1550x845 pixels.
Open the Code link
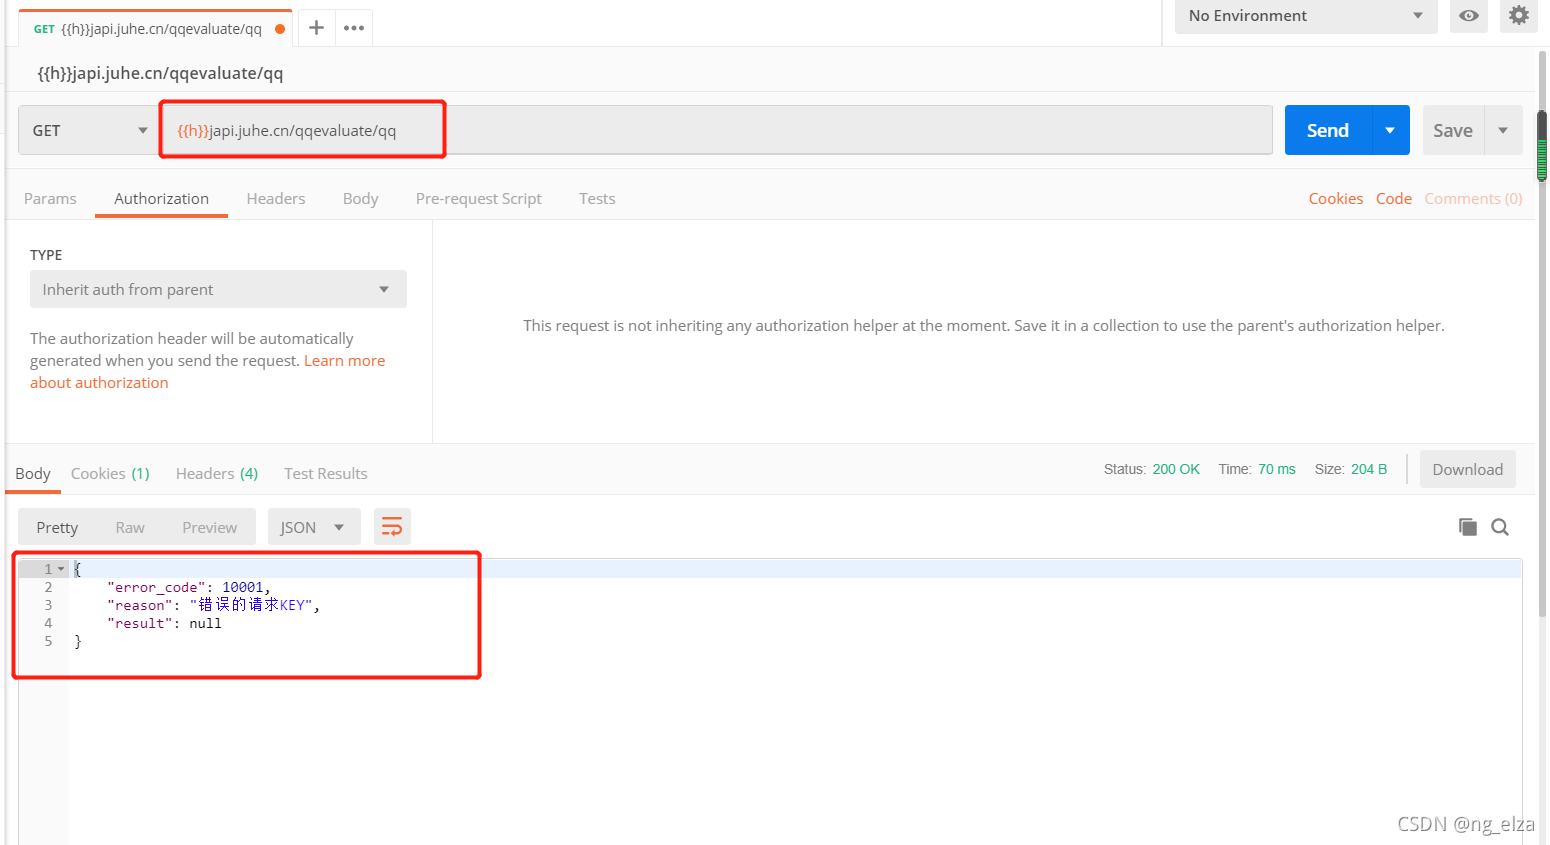1394,198
